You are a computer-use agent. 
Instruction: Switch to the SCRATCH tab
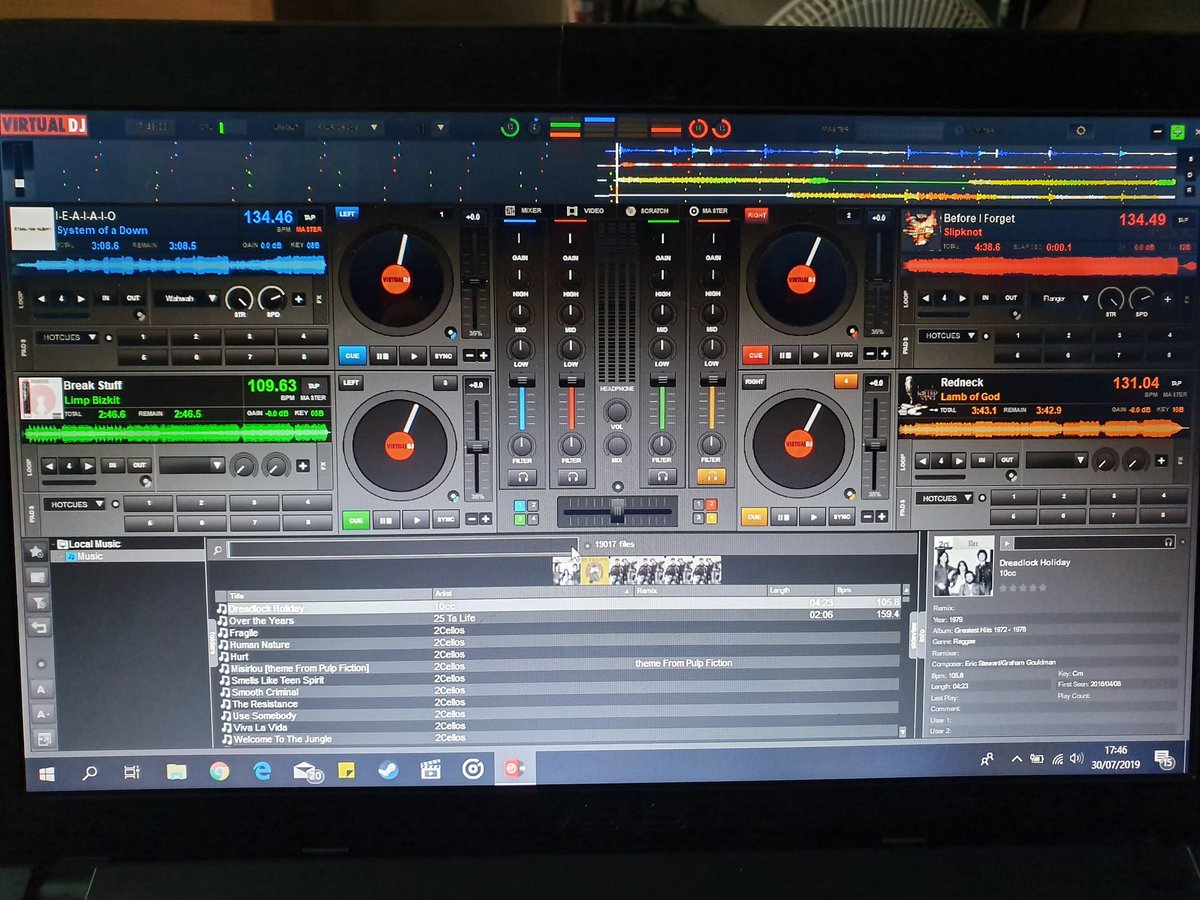[x=647, y=211]
